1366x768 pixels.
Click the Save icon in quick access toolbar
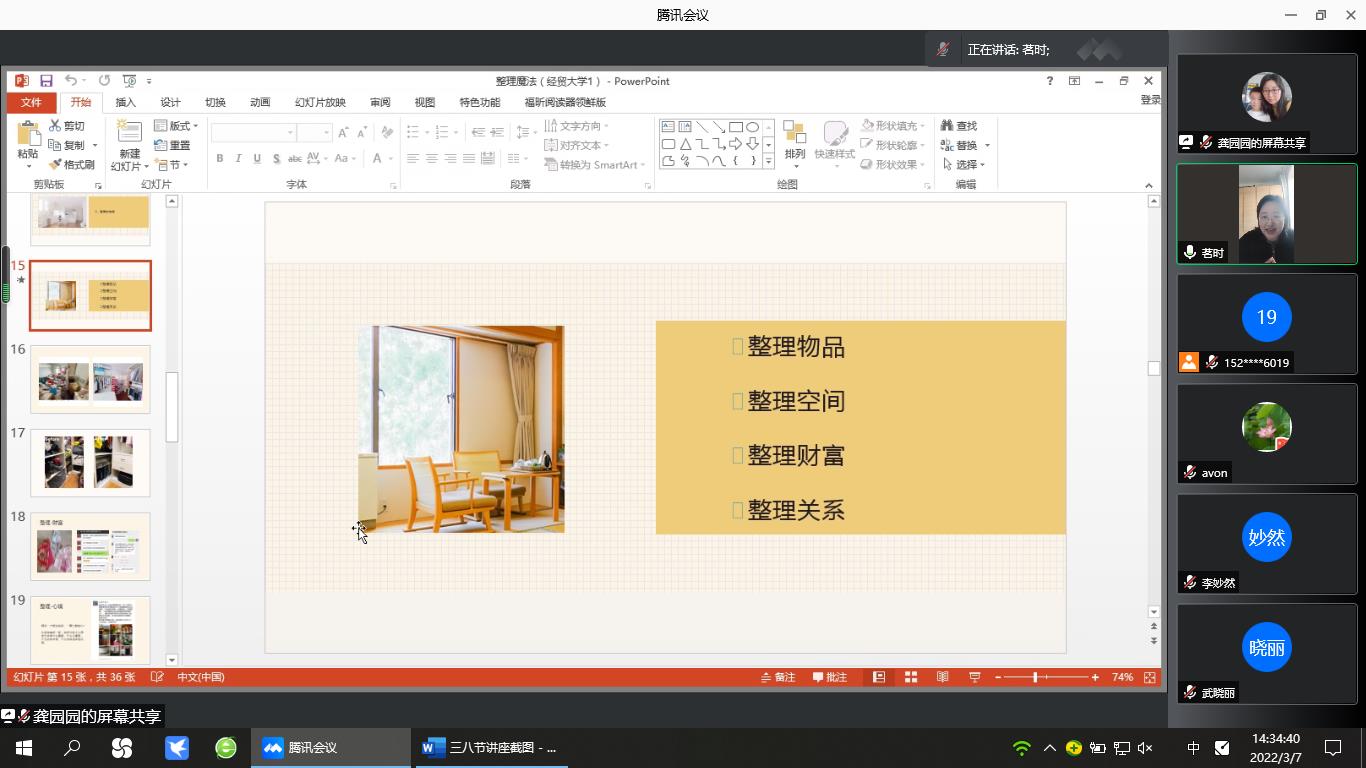point(46,81)
